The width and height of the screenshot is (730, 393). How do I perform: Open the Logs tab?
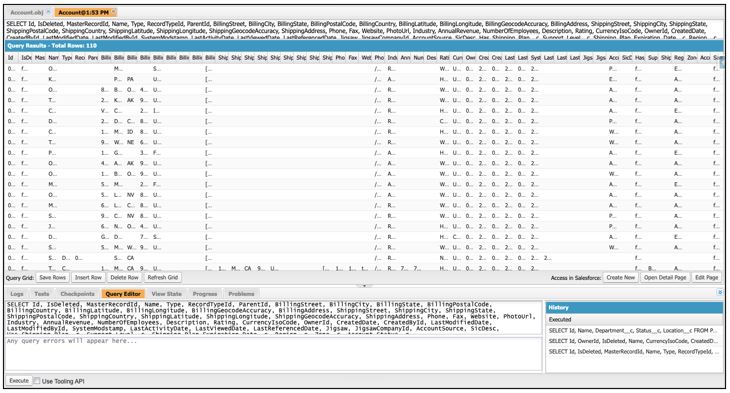tap(17, 294)
